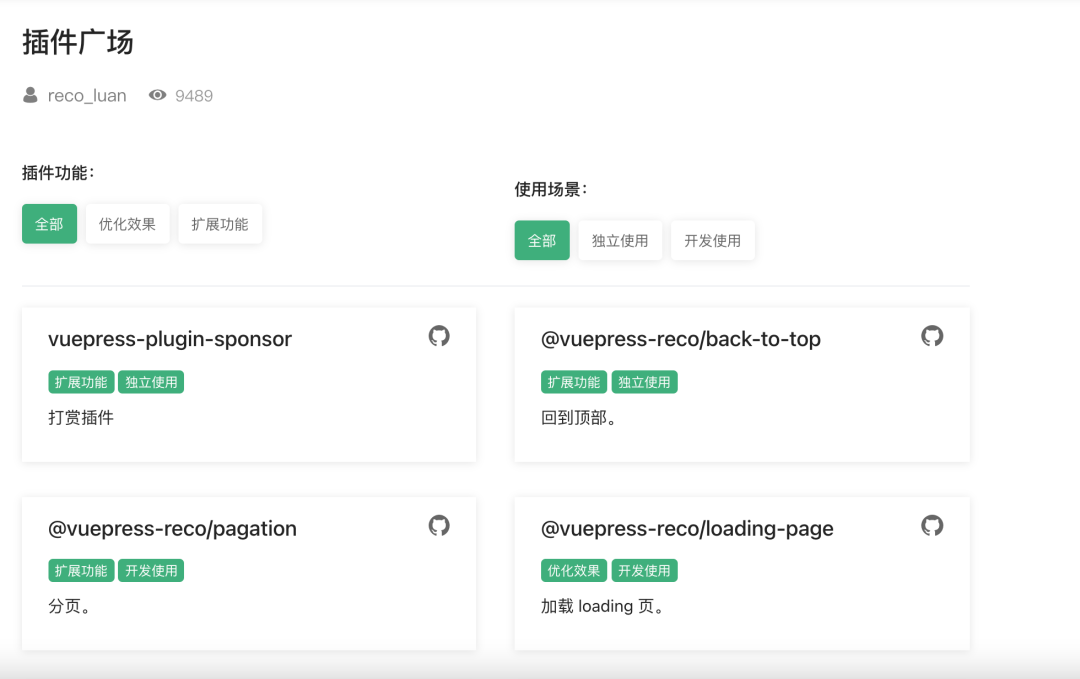Click the author user icon
Screen dimensions: 1080x679
(30, 95)
